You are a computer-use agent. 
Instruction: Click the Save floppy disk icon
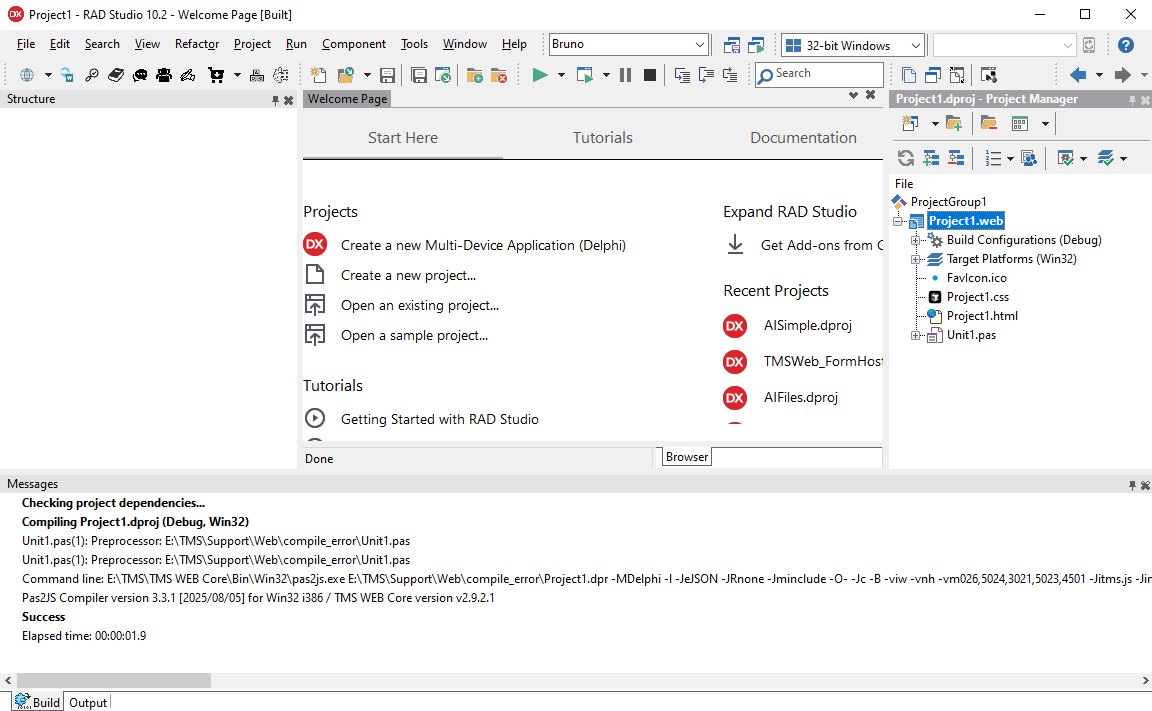pos(387,75)
